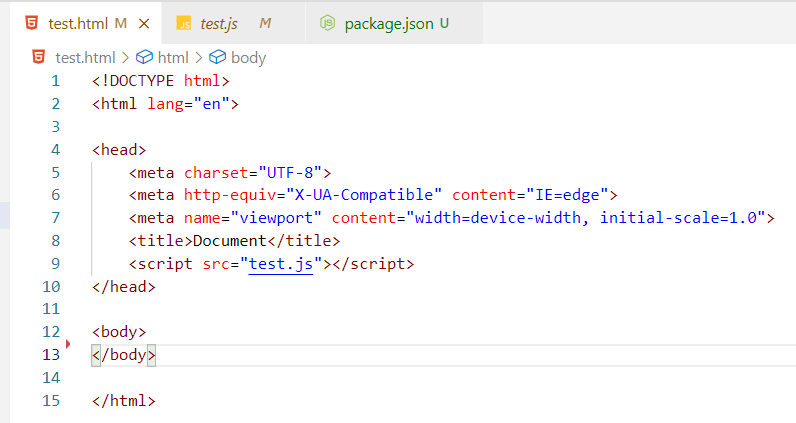
Task: Expand the body breadcrumb segment
Action: click(x=248, y=57)
